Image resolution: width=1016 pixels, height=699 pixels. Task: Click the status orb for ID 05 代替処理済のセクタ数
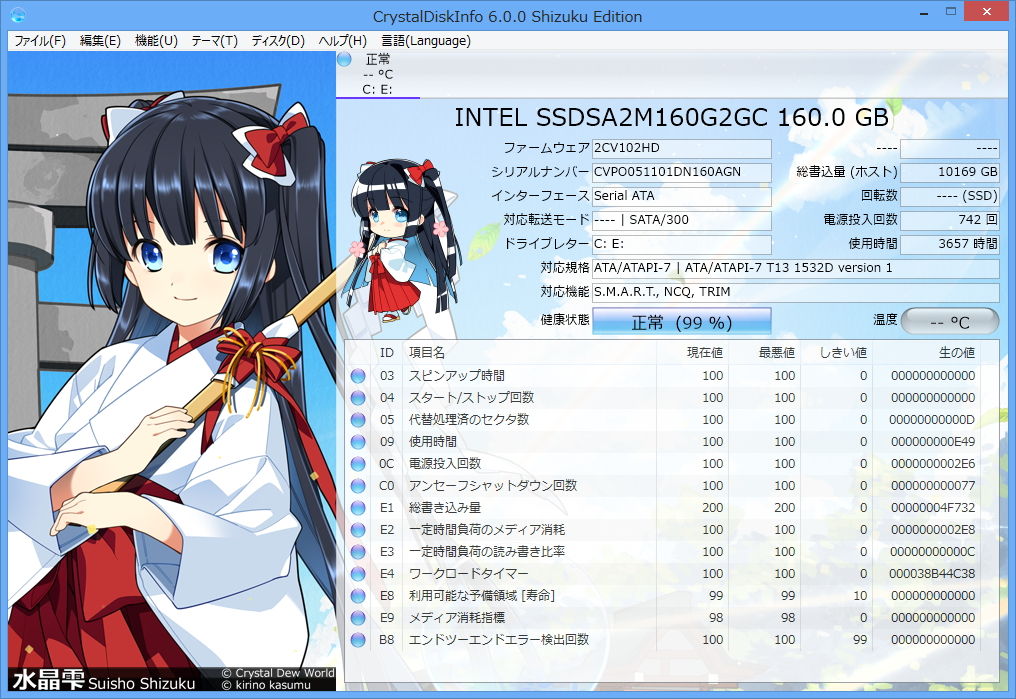358,420
